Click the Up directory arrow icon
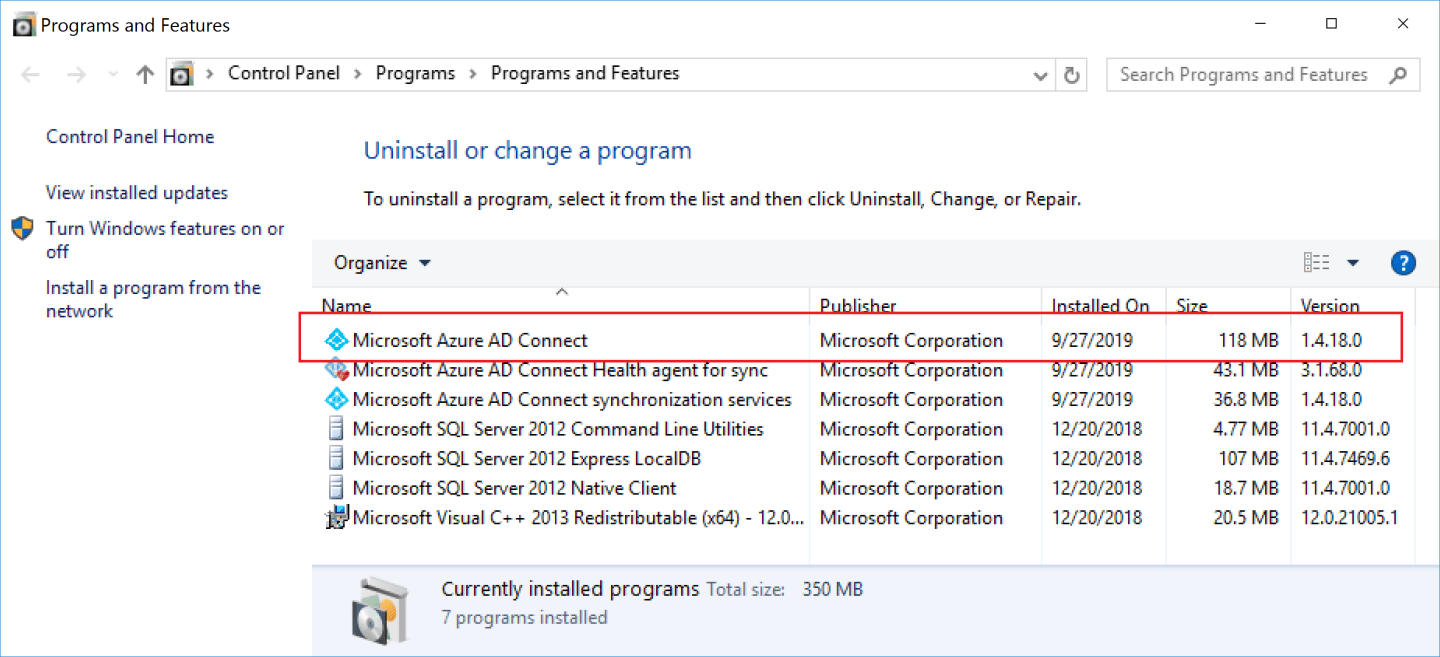Screen dimensions: 1440x657 click(x=145, y=75)
